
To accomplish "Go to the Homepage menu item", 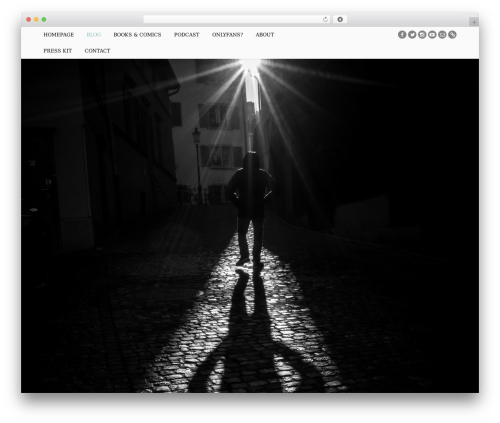I will 59,35.
